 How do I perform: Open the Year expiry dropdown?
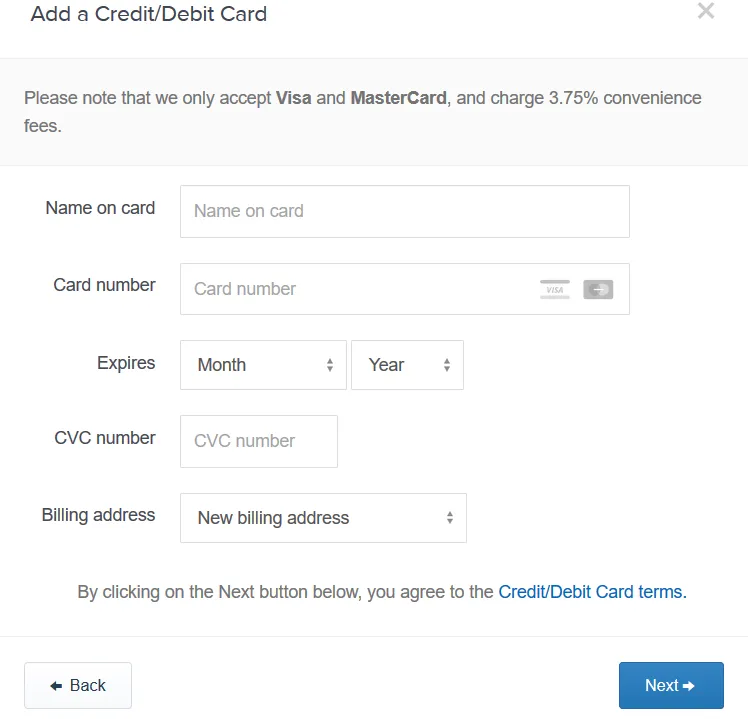[x=407, y=365]
